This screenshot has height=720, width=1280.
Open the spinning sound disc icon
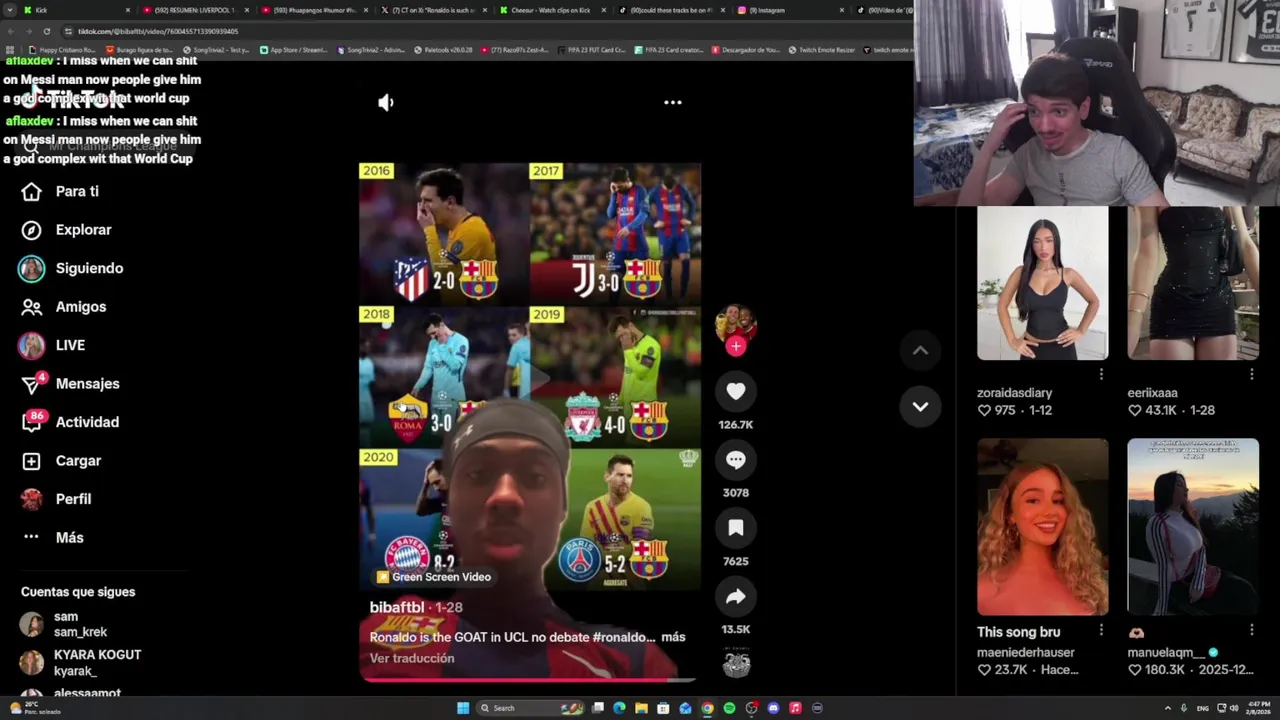click(x=736, y=664)
